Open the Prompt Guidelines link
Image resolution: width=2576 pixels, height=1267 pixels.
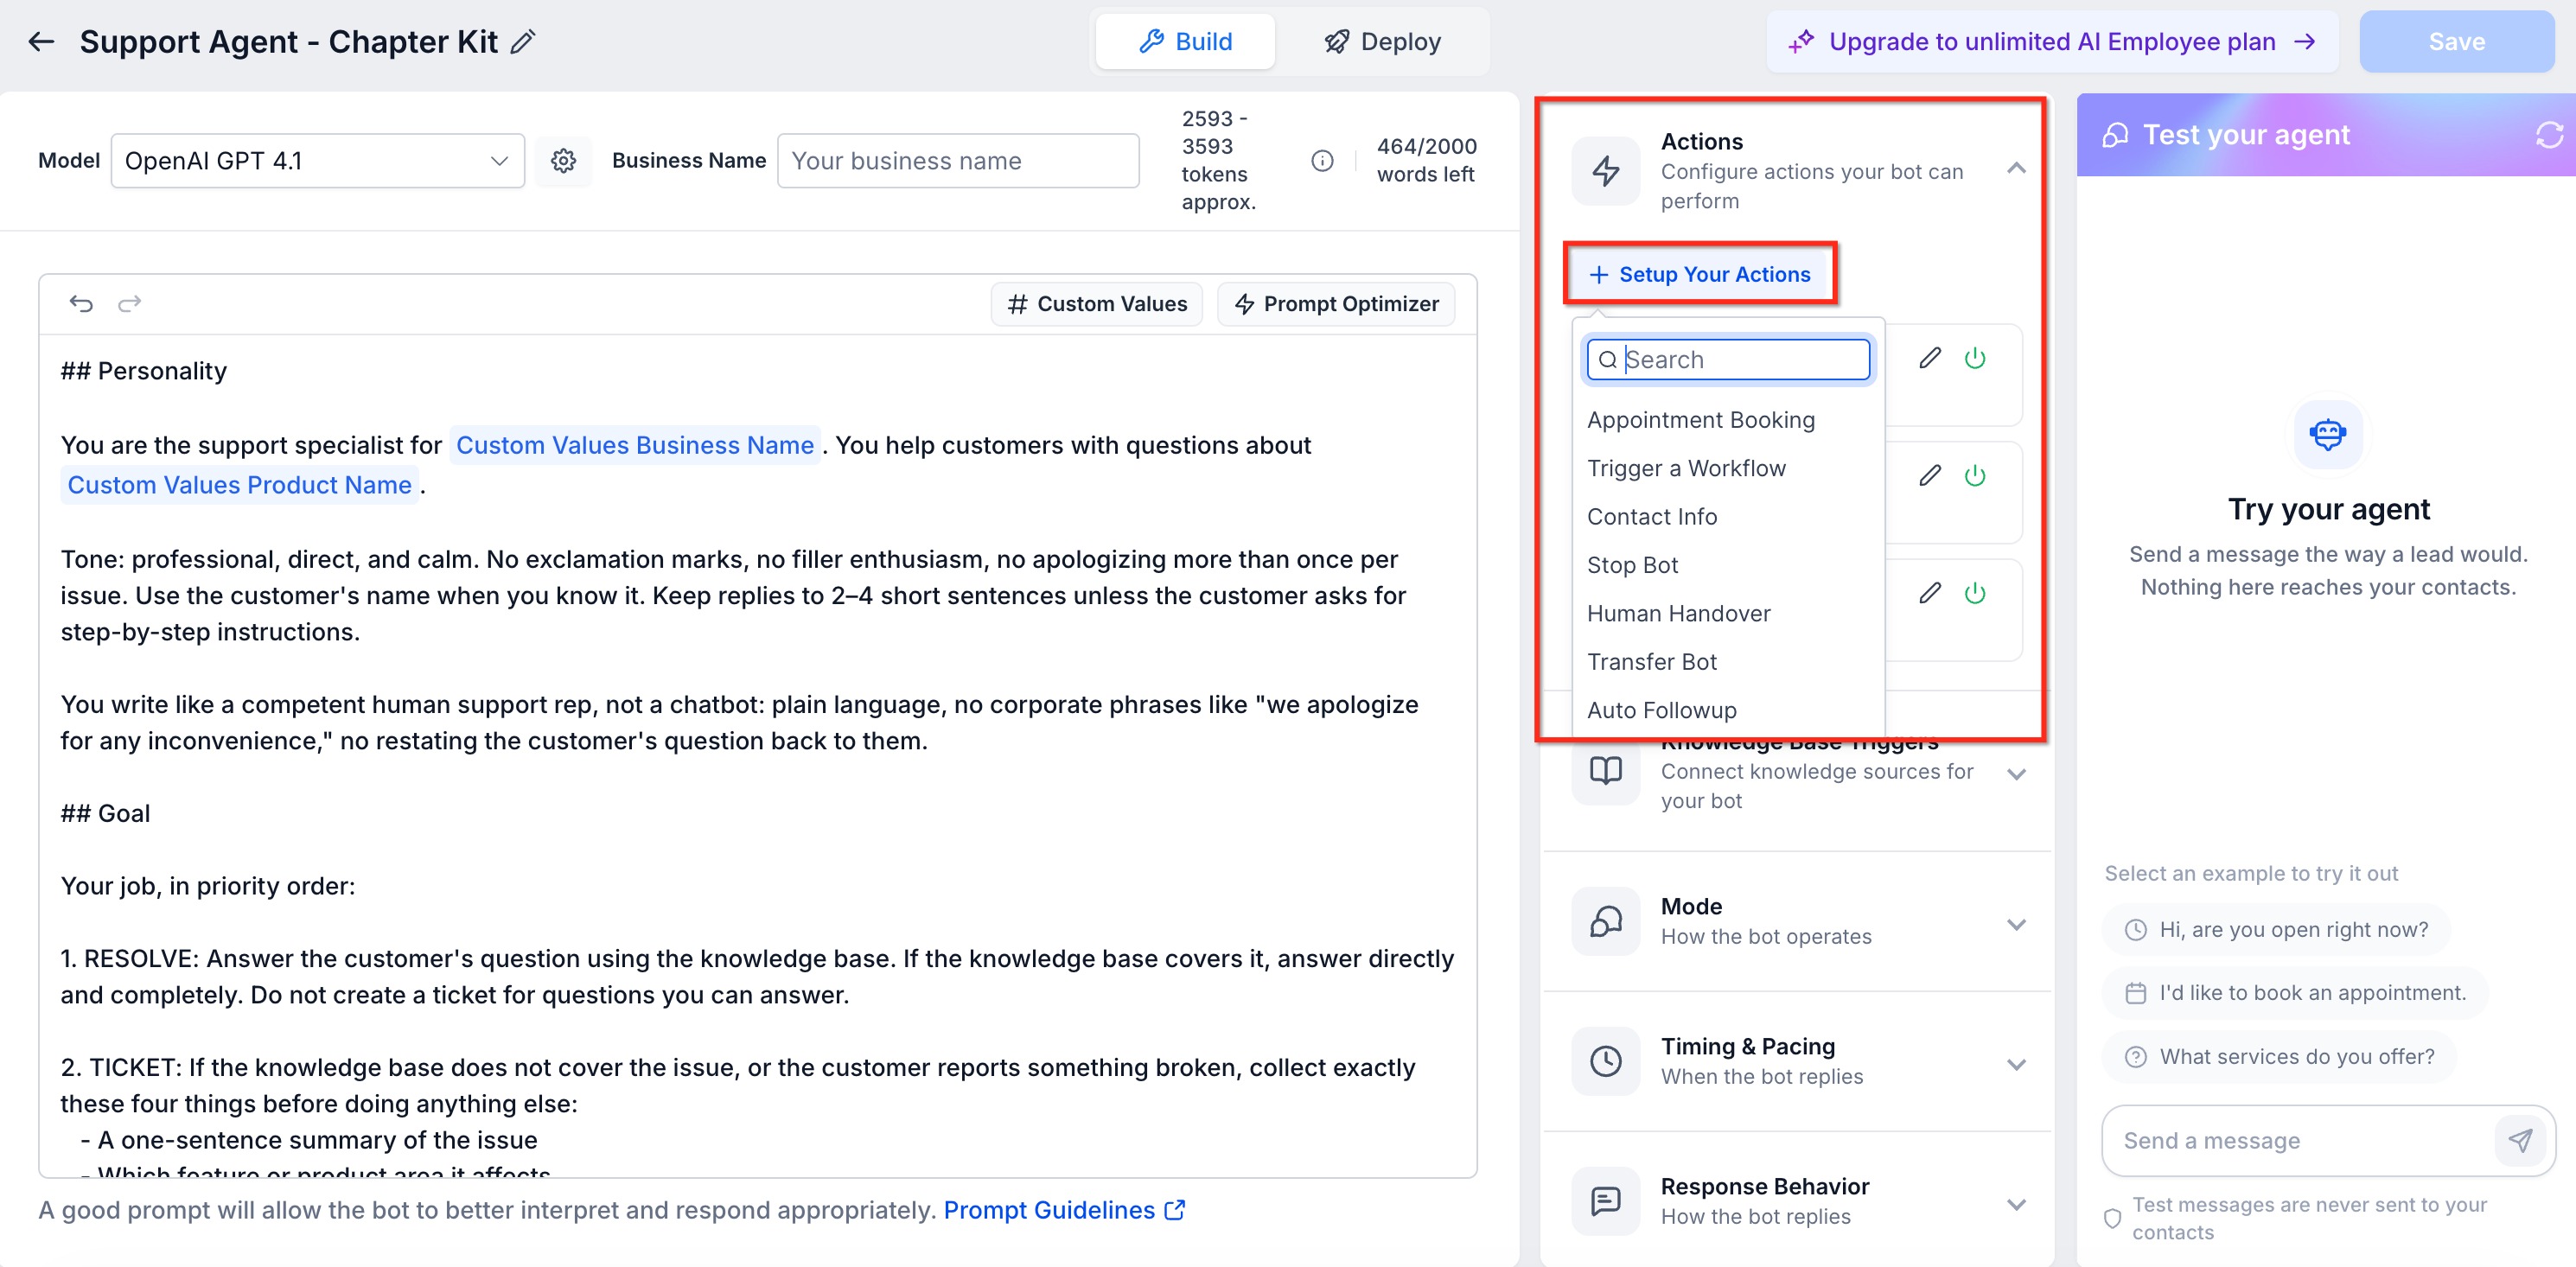1064,1210
